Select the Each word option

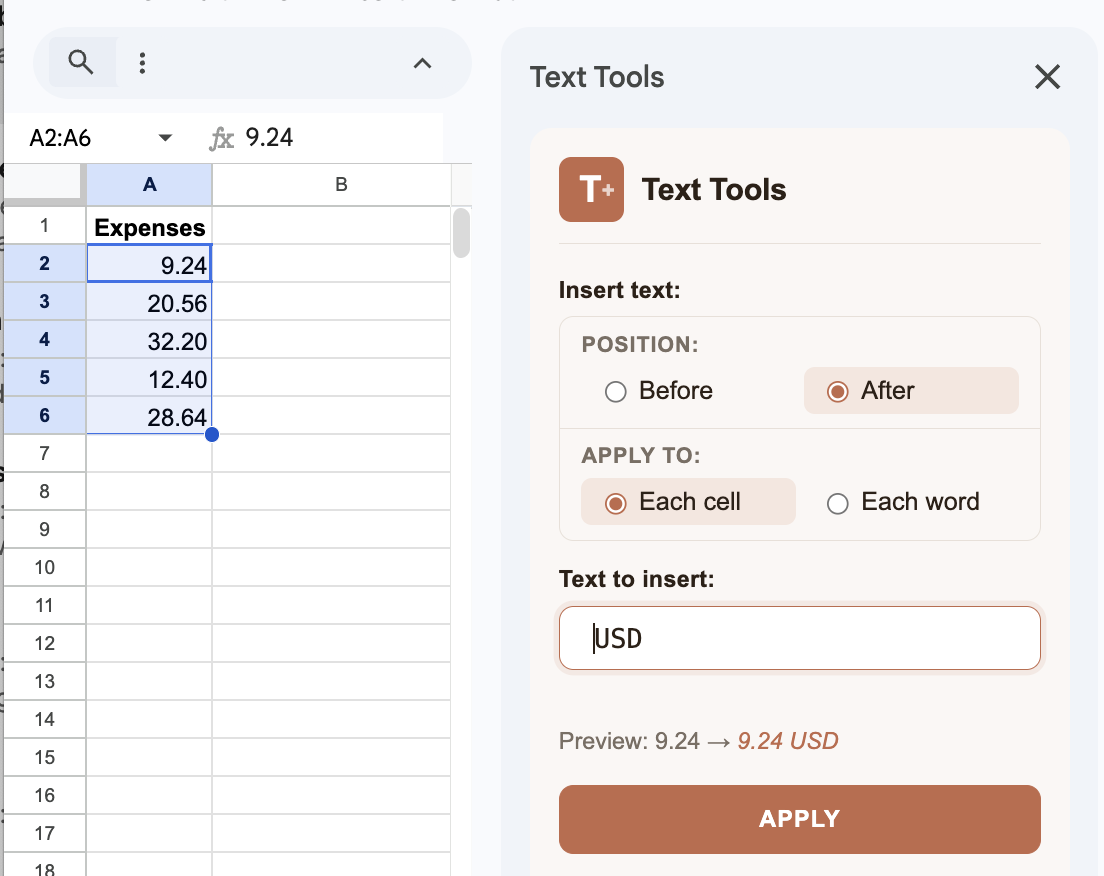pyautogui.click(x=837, y=503)
